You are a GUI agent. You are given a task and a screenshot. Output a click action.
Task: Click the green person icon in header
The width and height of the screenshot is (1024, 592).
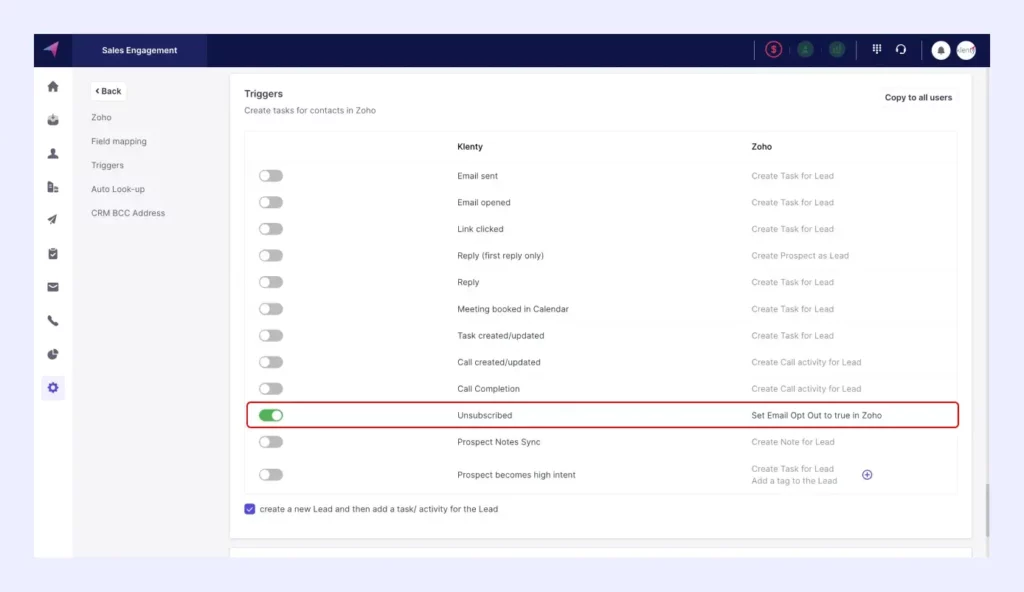pyautogui.click(x=805, y=50)
